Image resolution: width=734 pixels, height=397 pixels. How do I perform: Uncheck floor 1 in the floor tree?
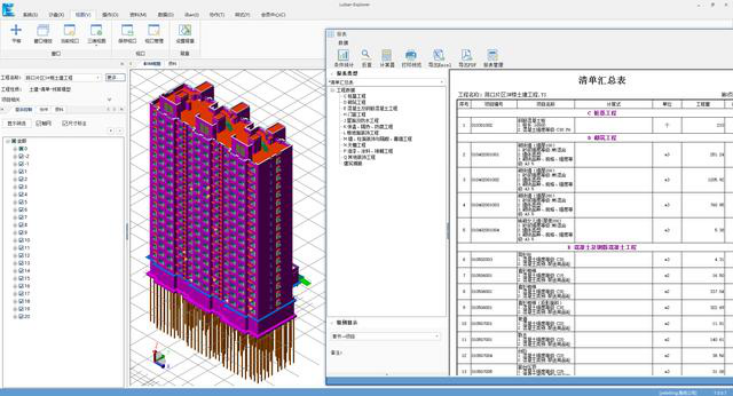[x=21, y=171]
